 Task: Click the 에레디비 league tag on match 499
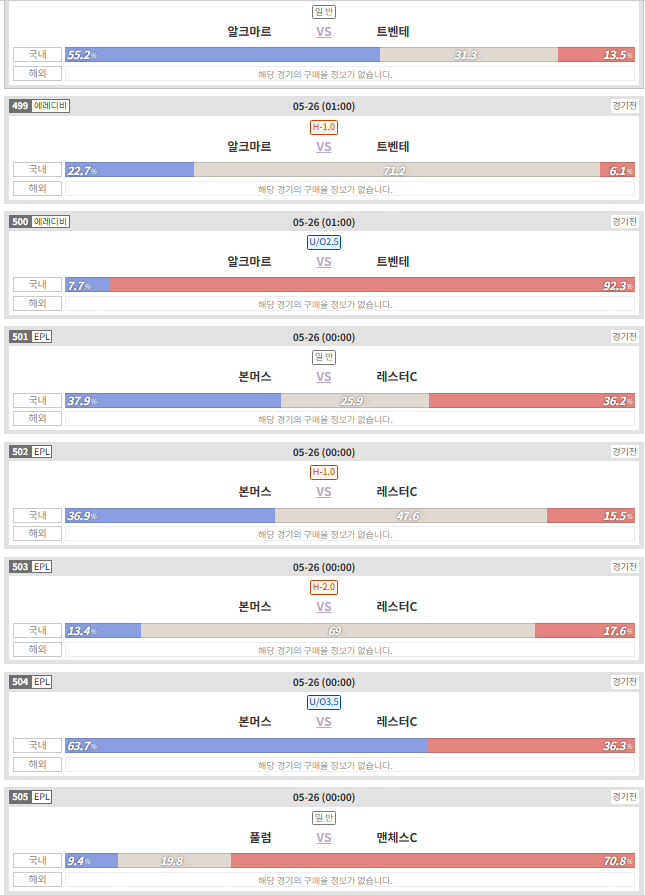pyautogui.click(x=50, y=106)
